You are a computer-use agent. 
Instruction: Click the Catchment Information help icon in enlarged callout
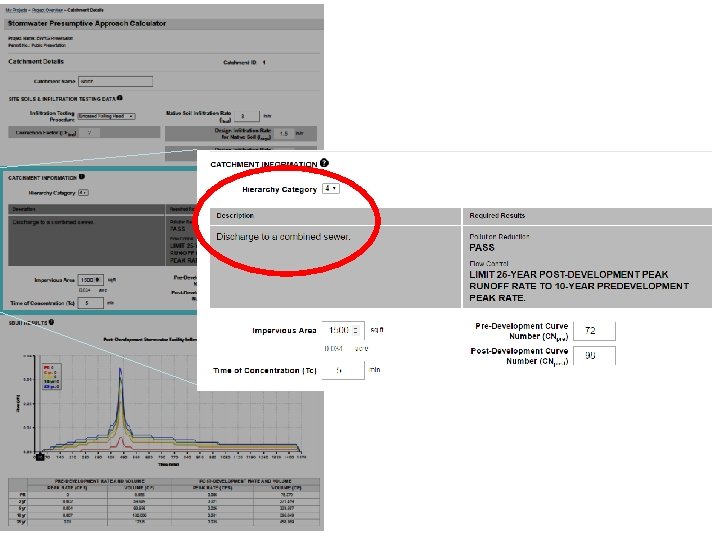(324, 163)
